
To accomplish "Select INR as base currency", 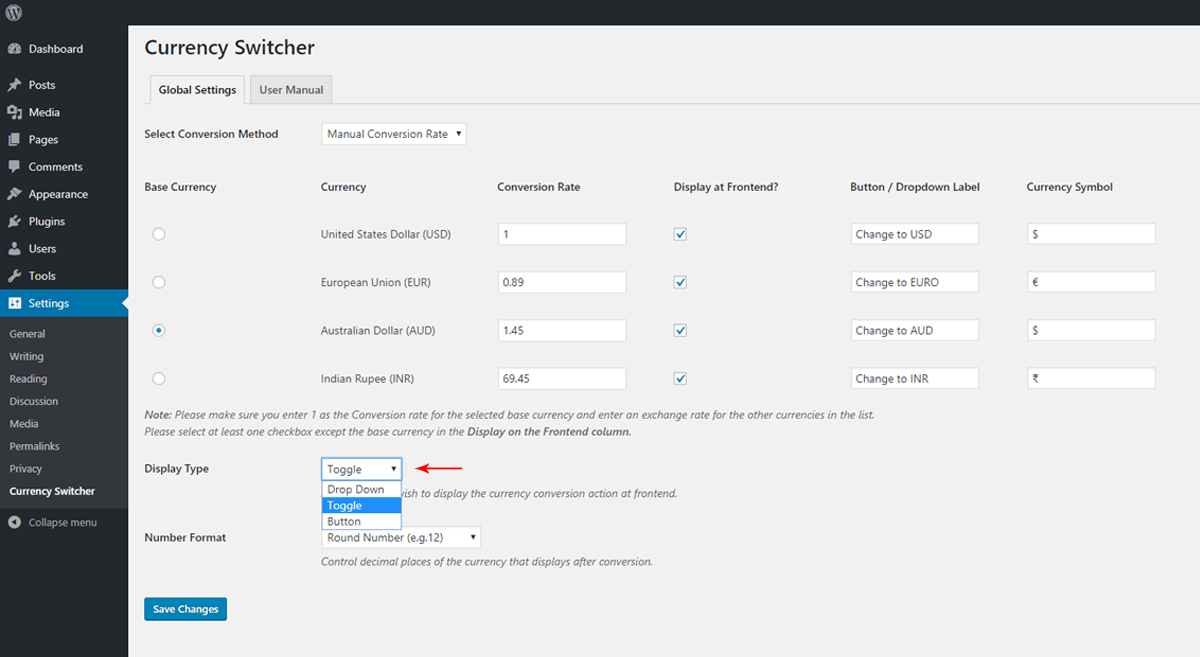I will click(159, 378).
